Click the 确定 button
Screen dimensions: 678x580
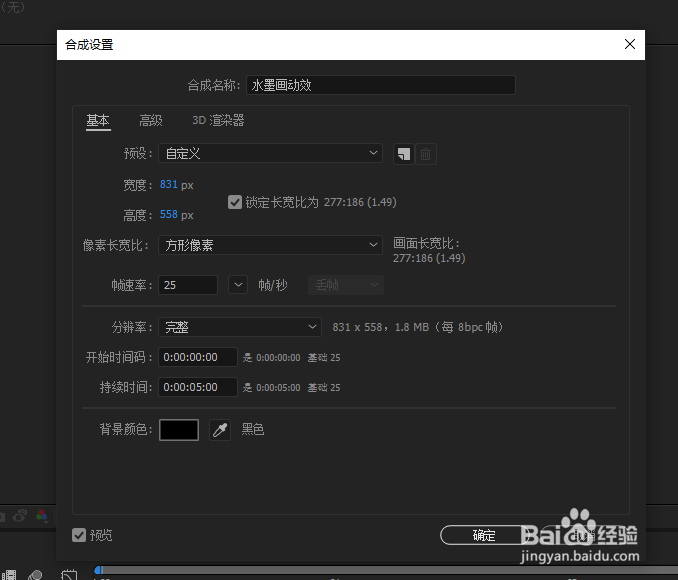483,535
